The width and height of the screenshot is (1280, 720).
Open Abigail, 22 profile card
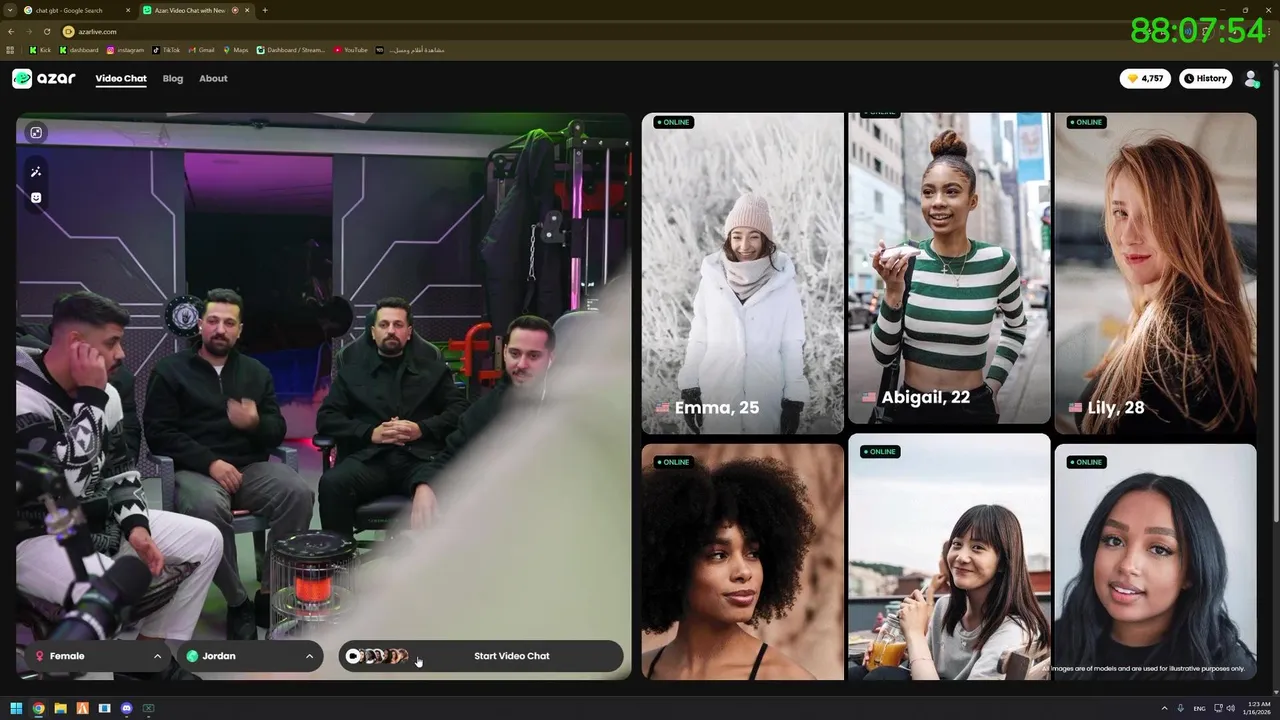coord(949,268)
